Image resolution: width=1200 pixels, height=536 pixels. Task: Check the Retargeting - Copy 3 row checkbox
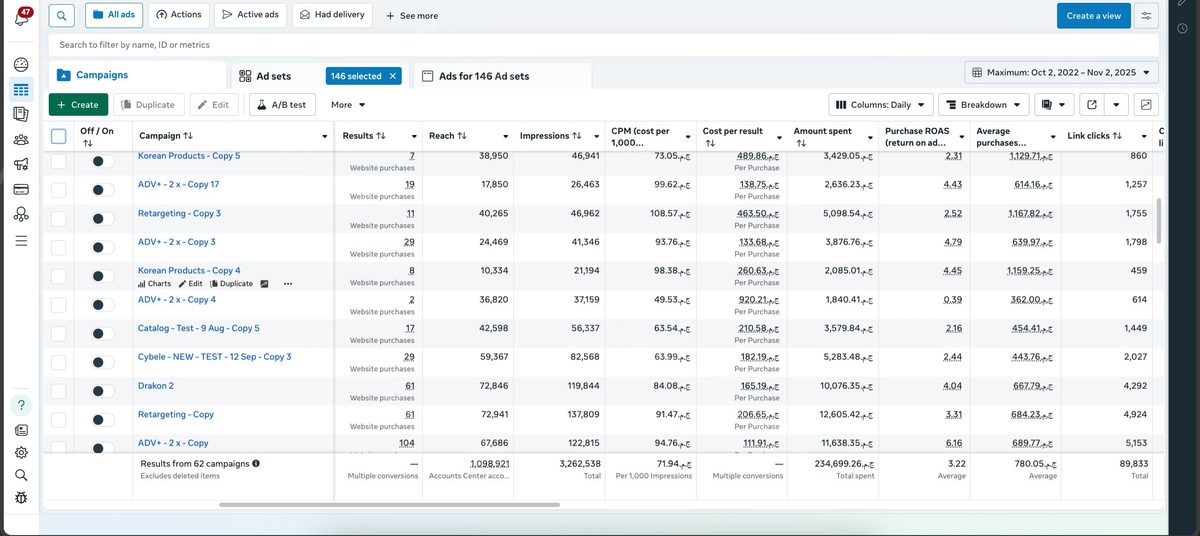point(58,218)
